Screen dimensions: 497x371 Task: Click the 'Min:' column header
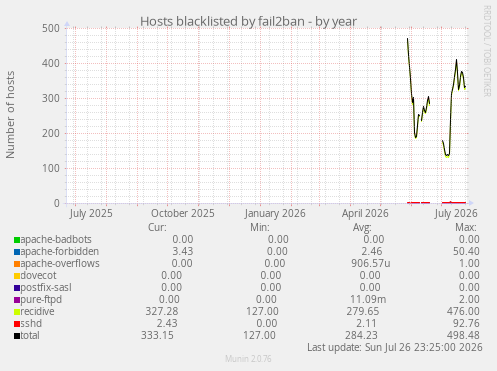(260, 227)
